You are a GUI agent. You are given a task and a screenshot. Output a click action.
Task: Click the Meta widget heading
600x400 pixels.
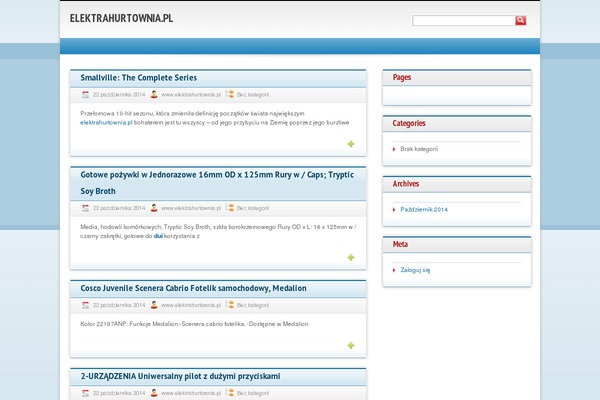400,244
